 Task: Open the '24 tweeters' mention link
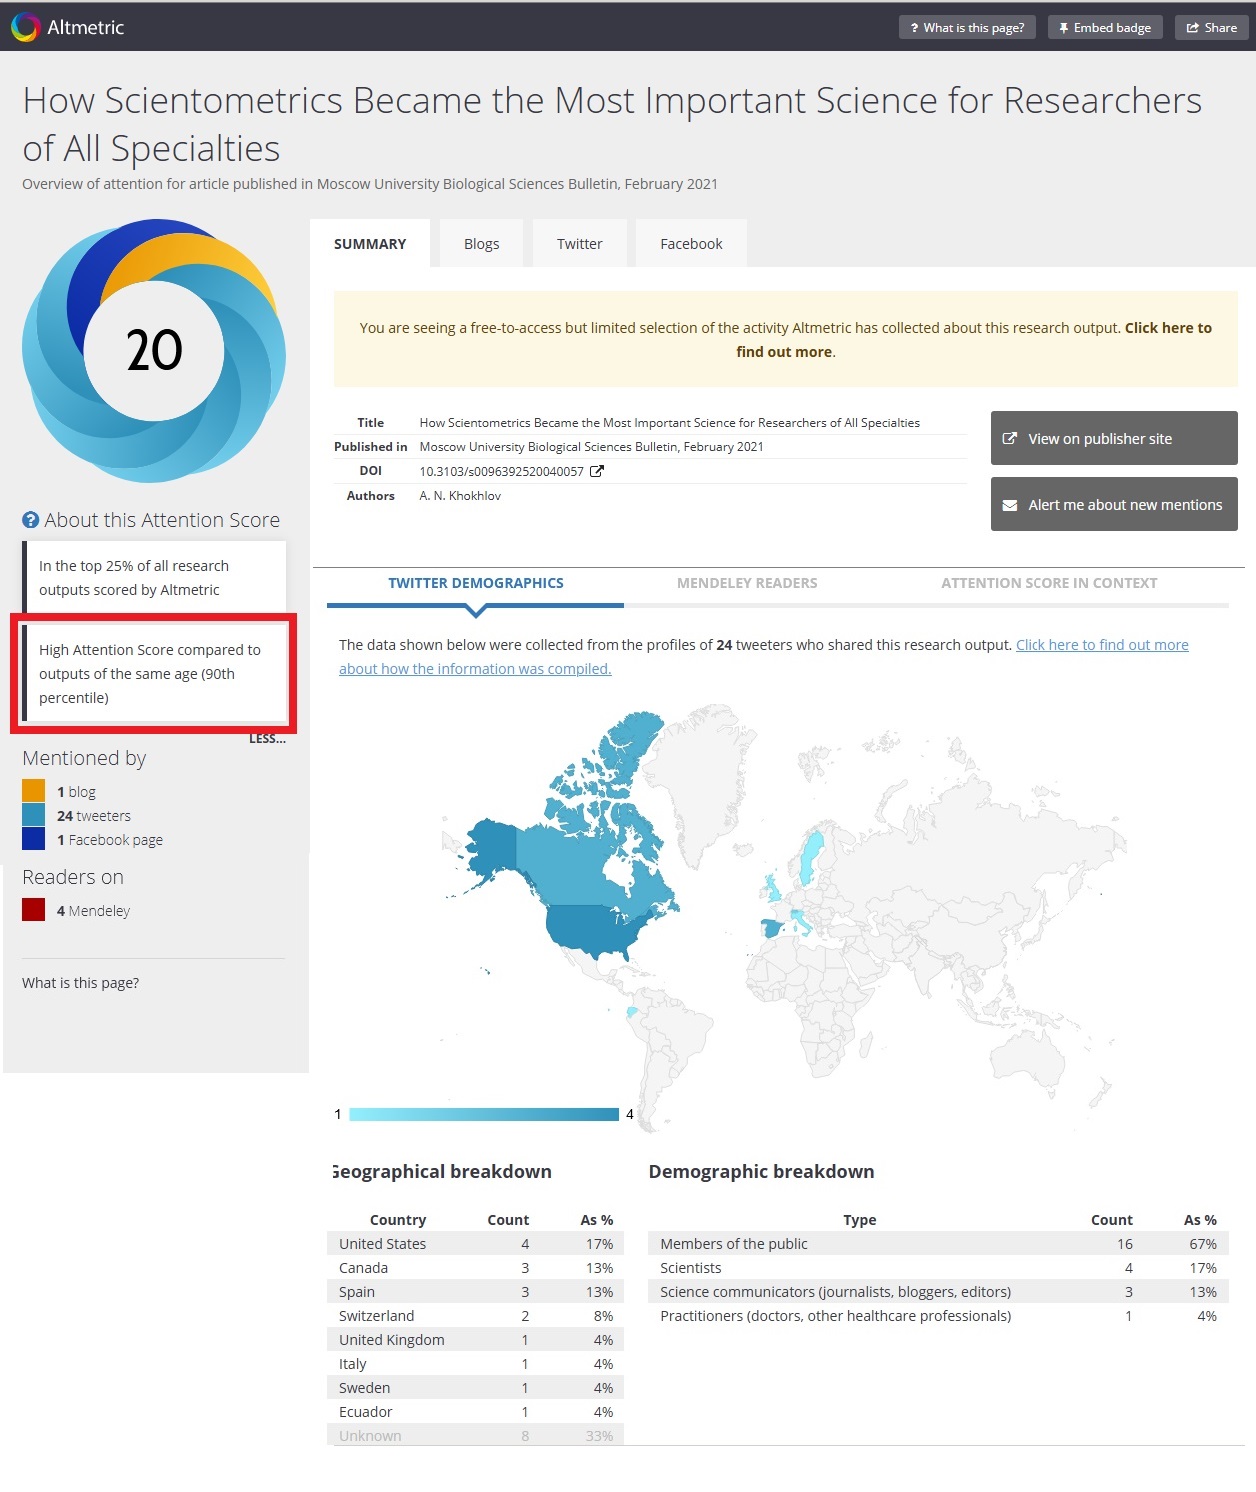[94, 816]
